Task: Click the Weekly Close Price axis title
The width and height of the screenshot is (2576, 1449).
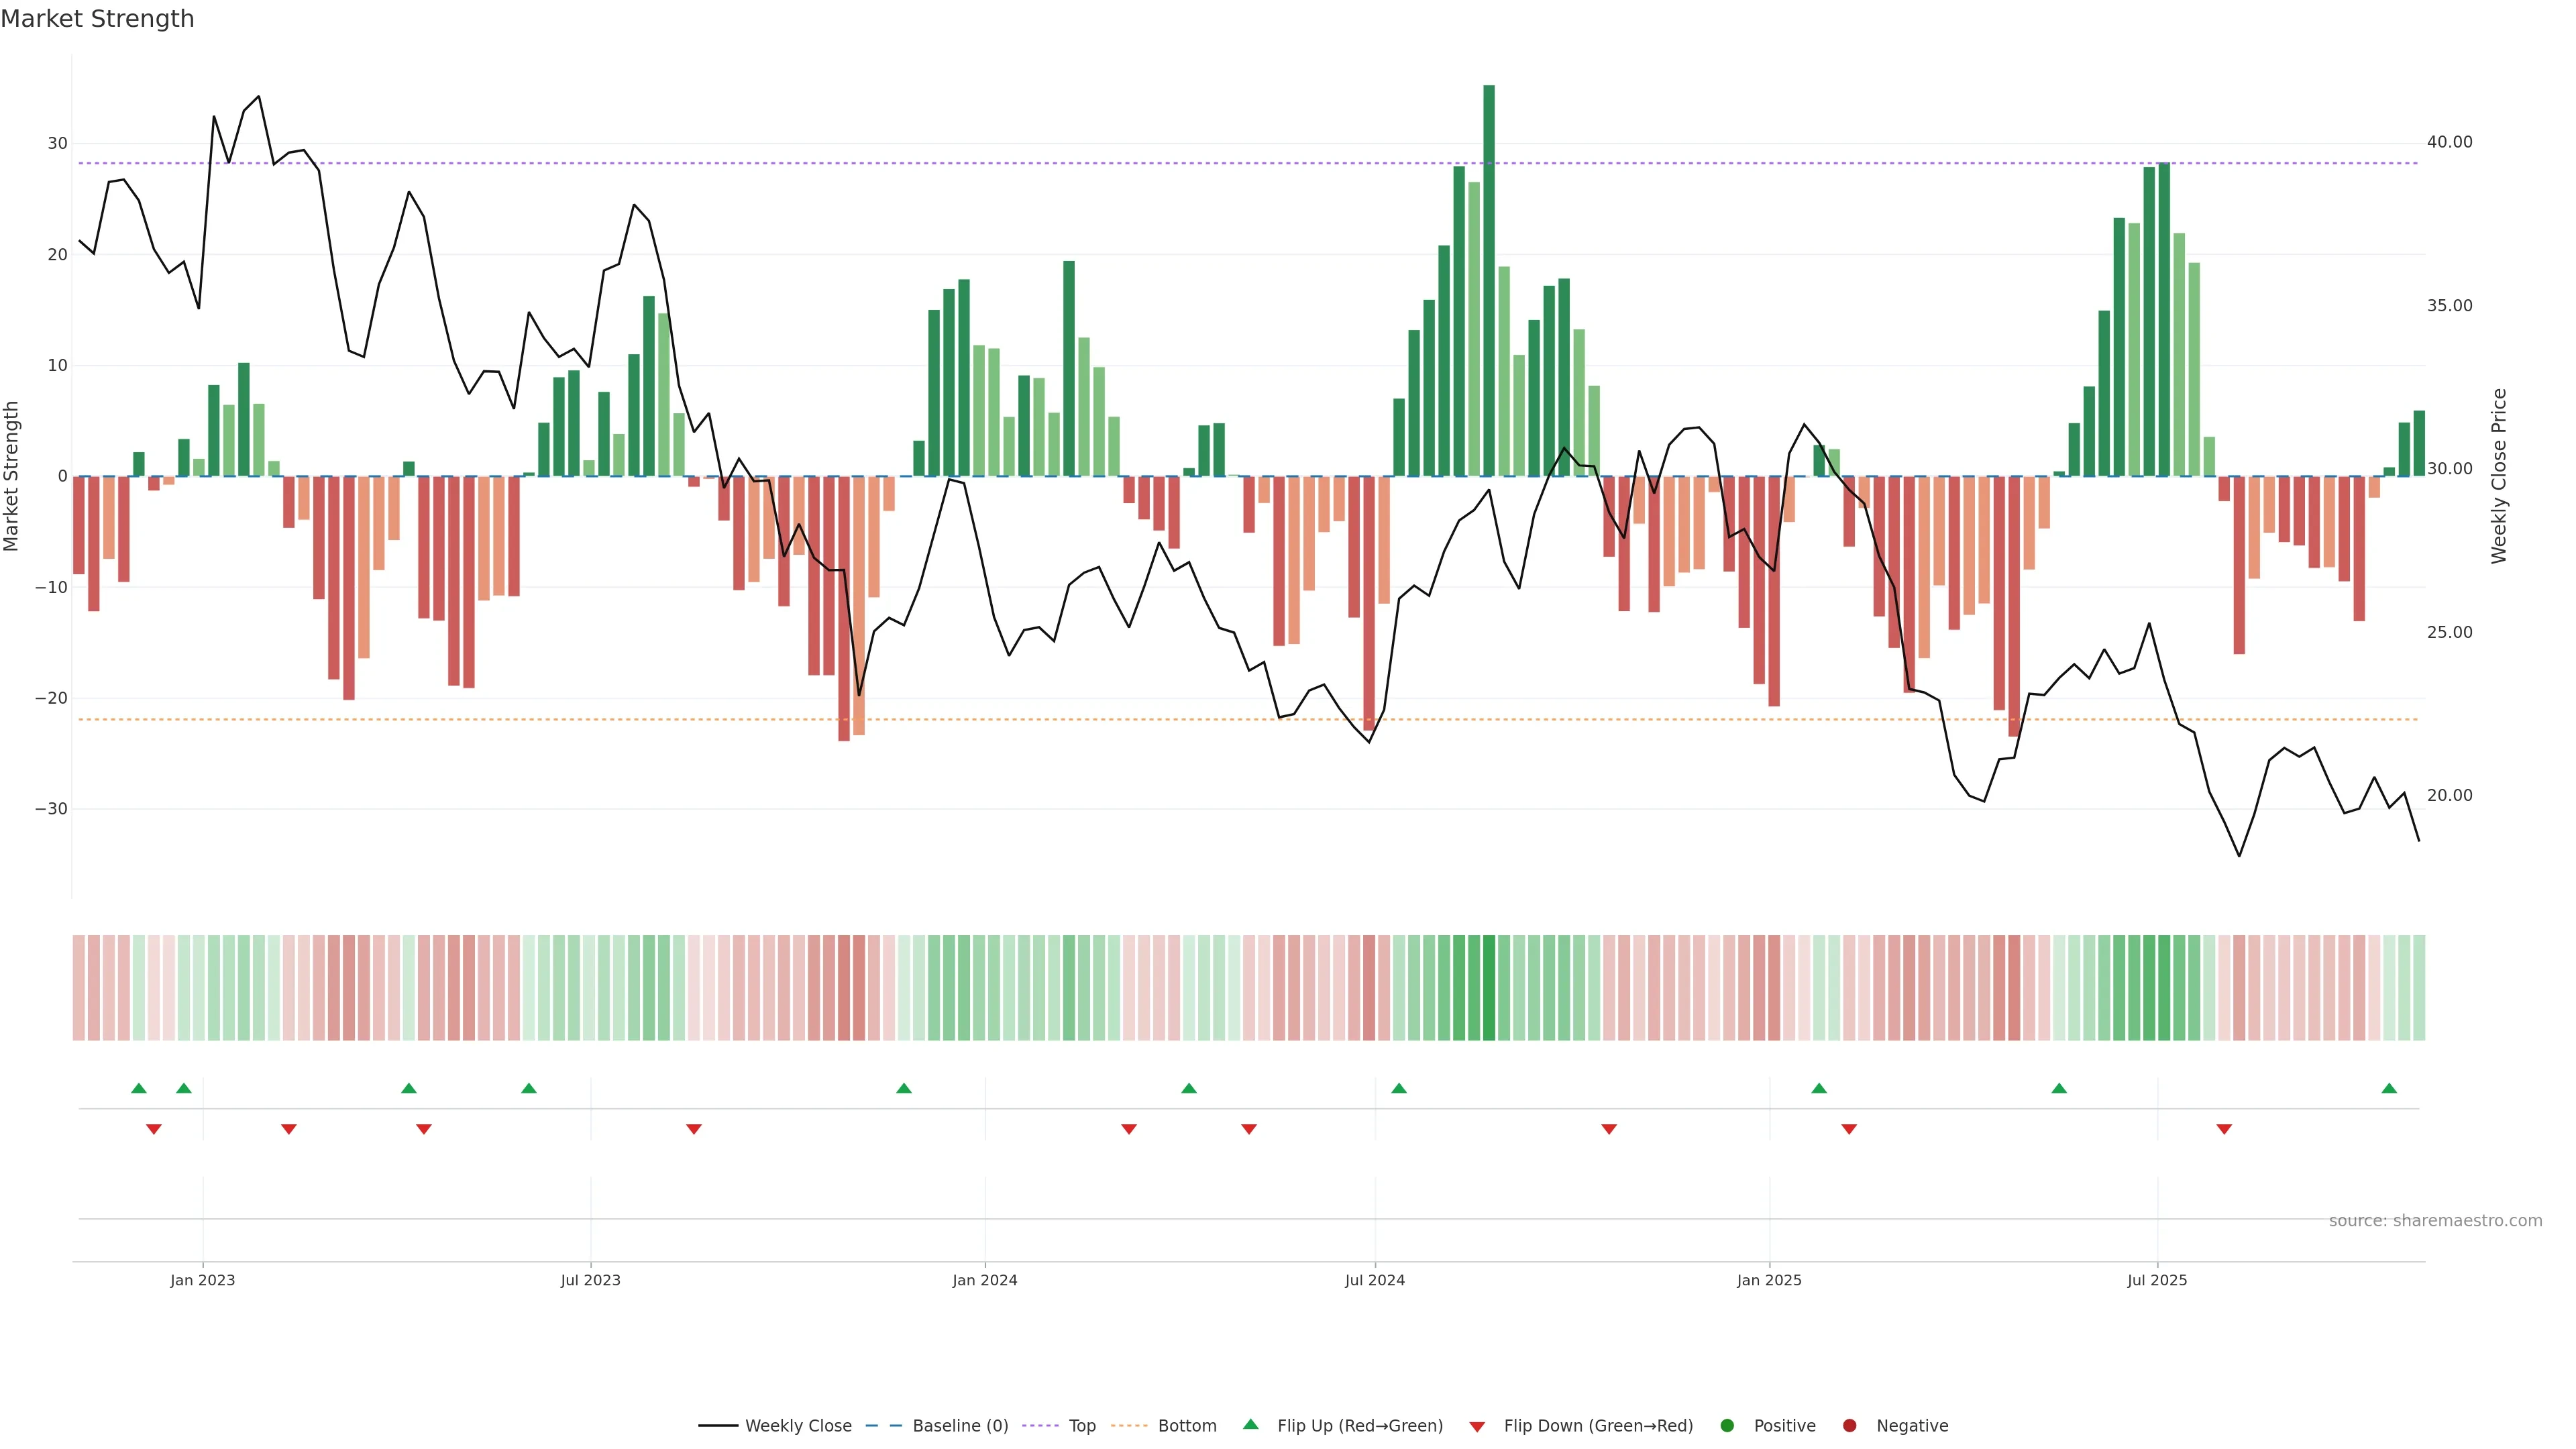Action: (2499, 476)
